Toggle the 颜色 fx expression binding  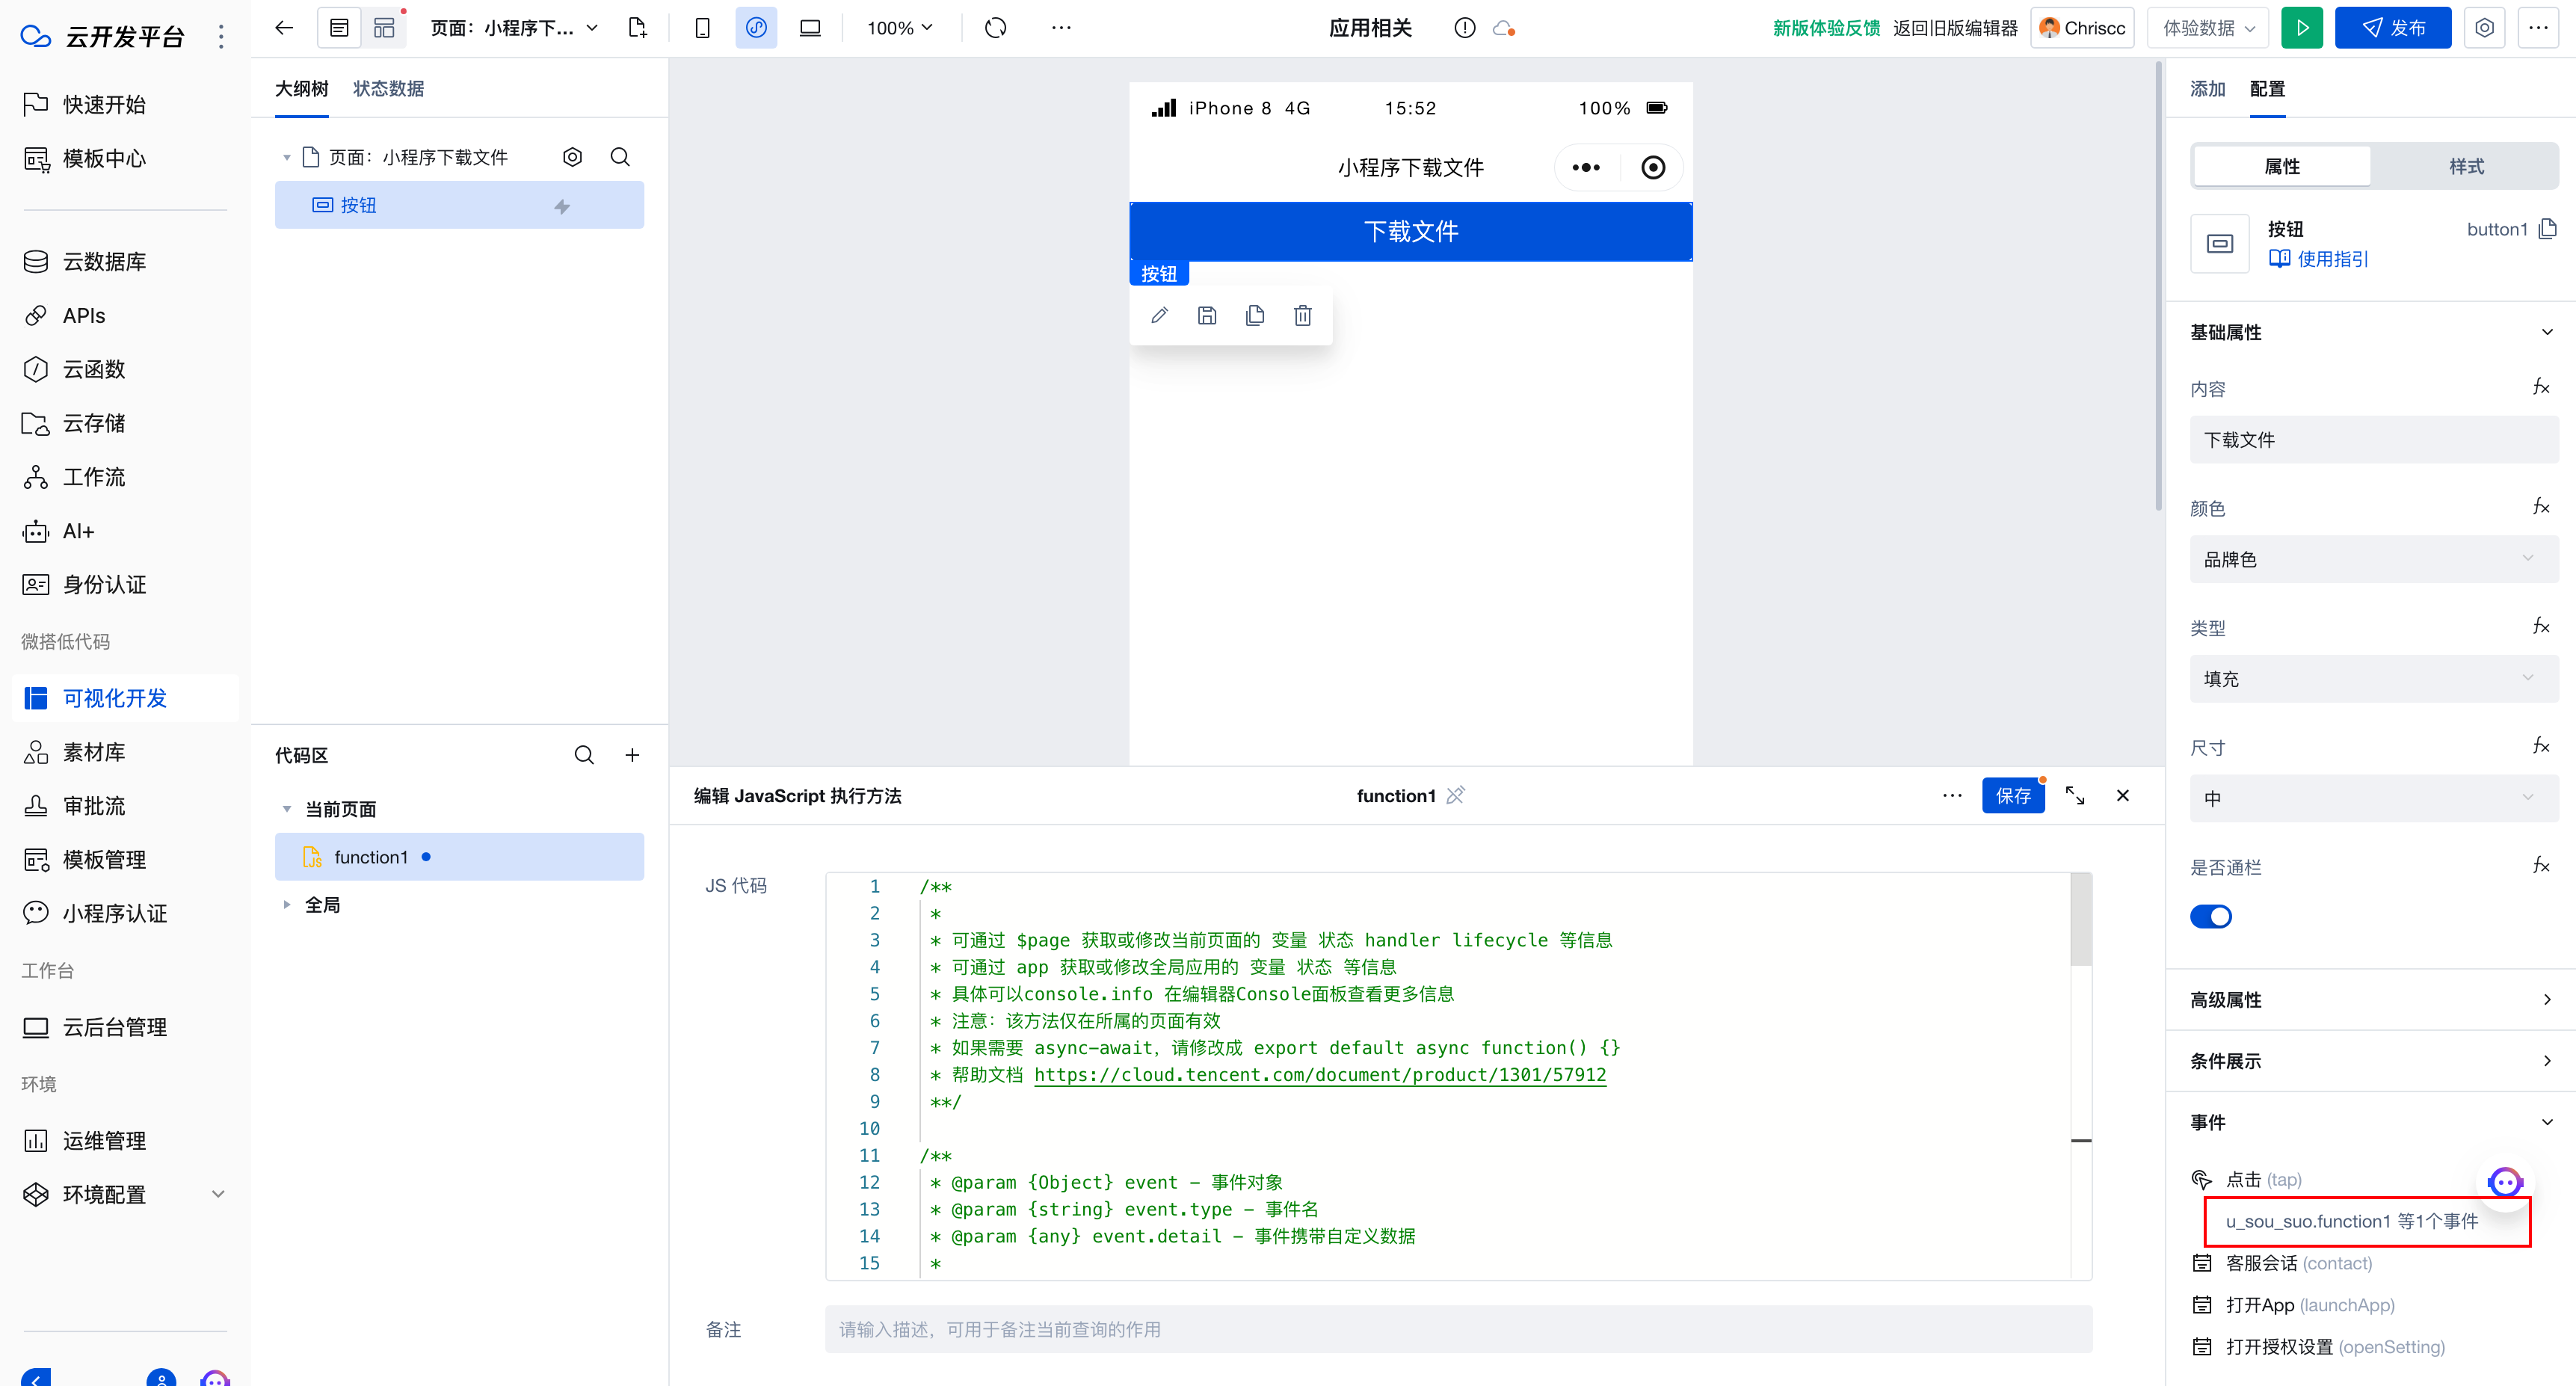point(2541,507)
